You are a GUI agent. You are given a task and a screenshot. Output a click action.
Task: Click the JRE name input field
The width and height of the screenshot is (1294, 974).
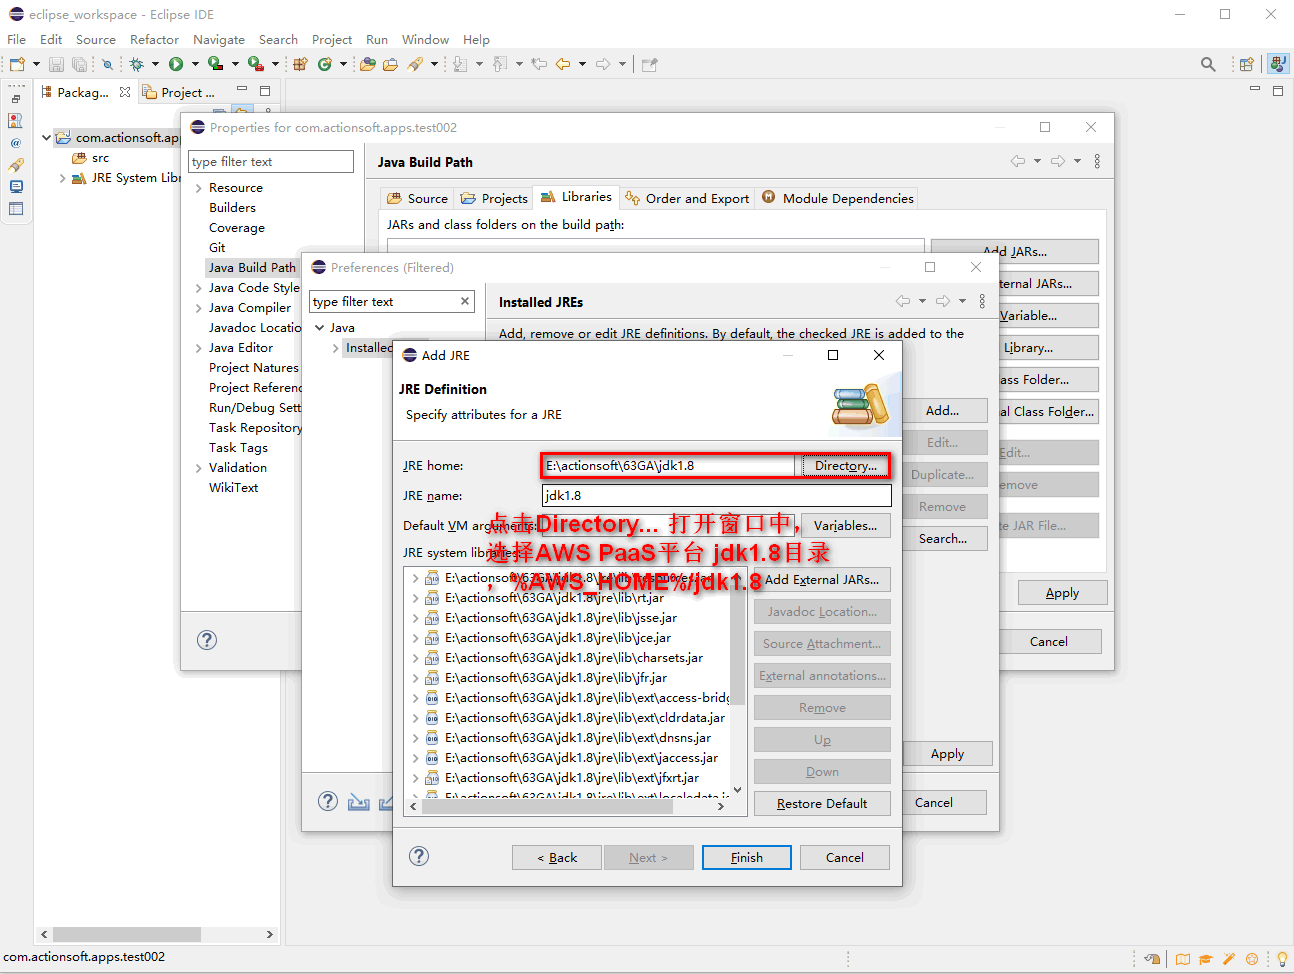coord(716,496)
